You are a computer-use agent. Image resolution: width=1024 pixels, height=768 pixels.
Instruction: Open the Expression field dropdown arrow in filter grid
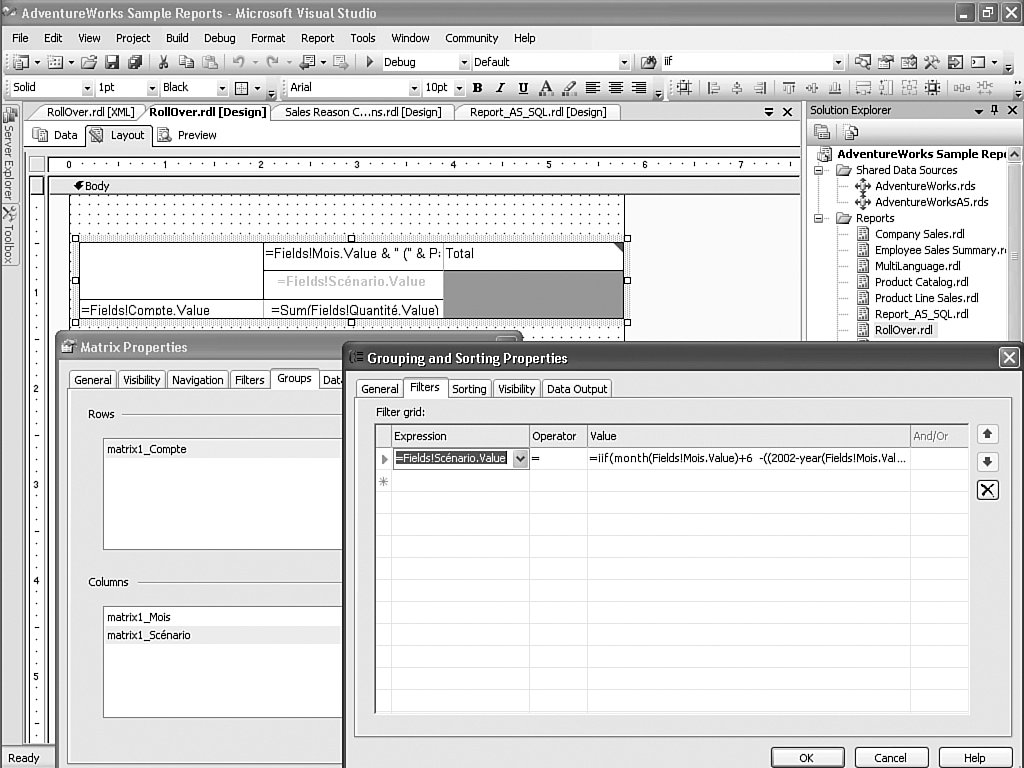(520, 458)
